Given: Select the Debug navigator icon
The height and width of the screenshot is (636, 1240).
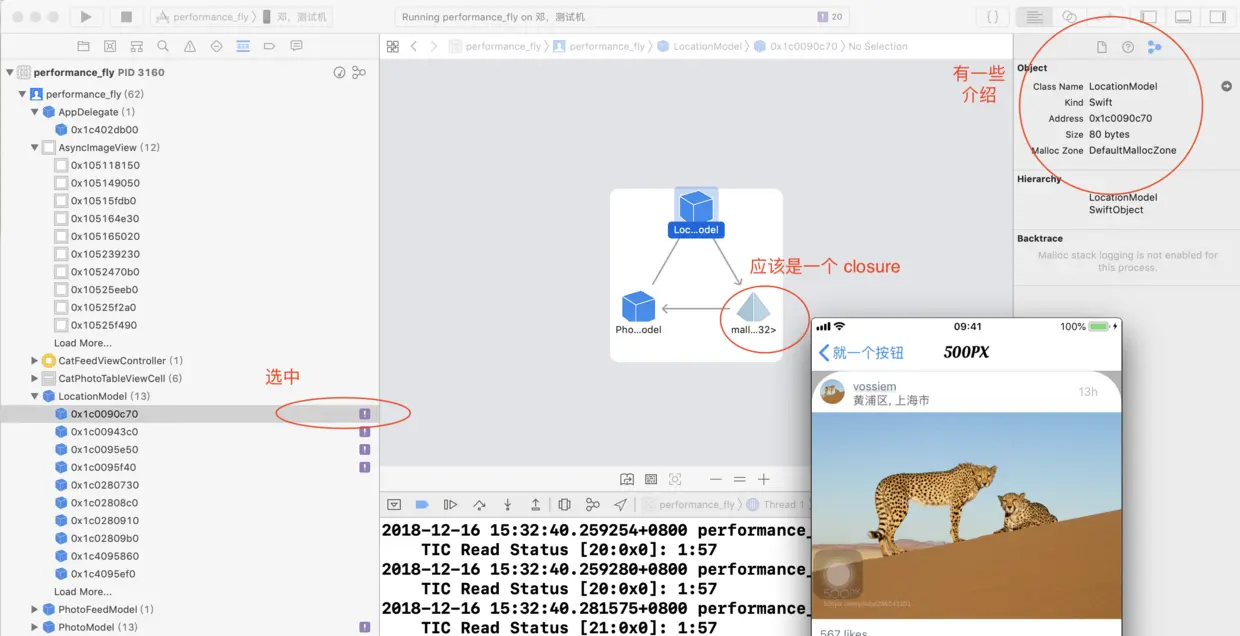Looking at the screenshot, I should 243,46.
